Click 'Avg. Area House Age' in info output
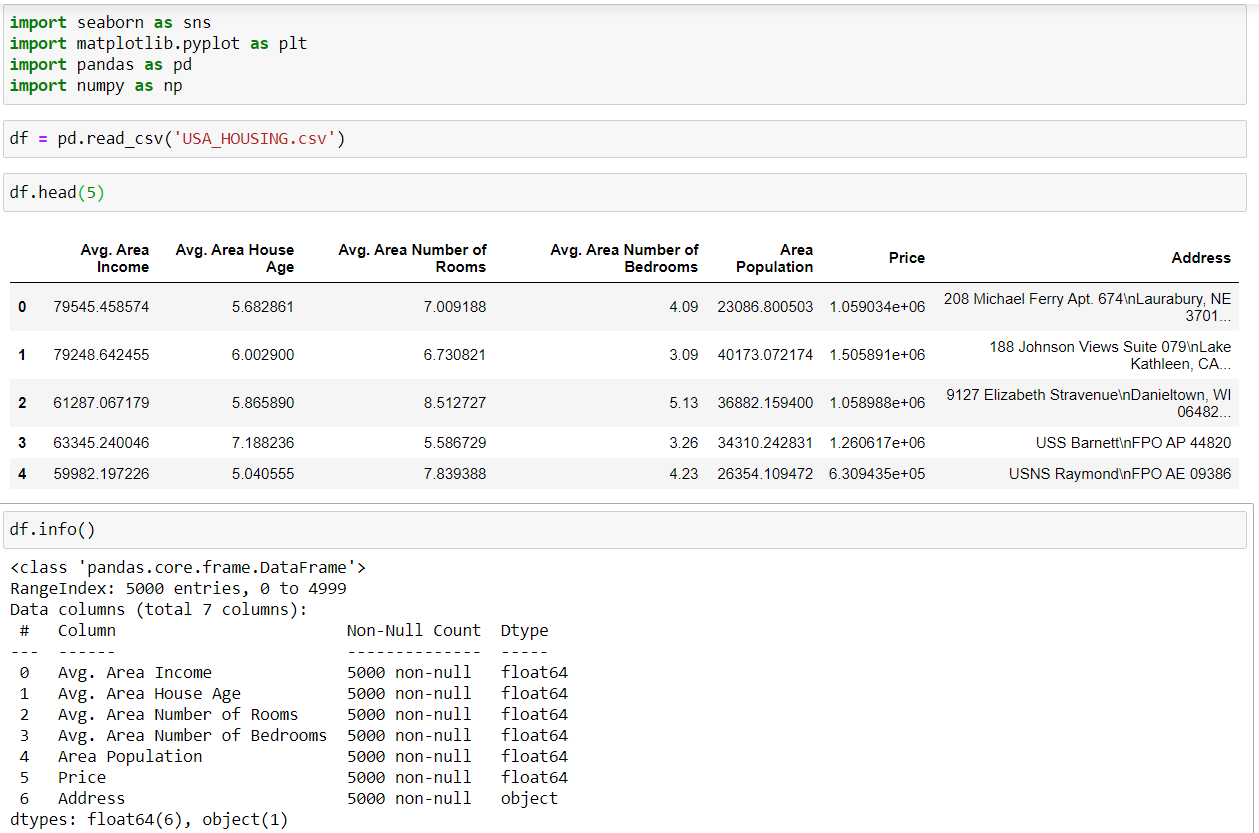 149,693
